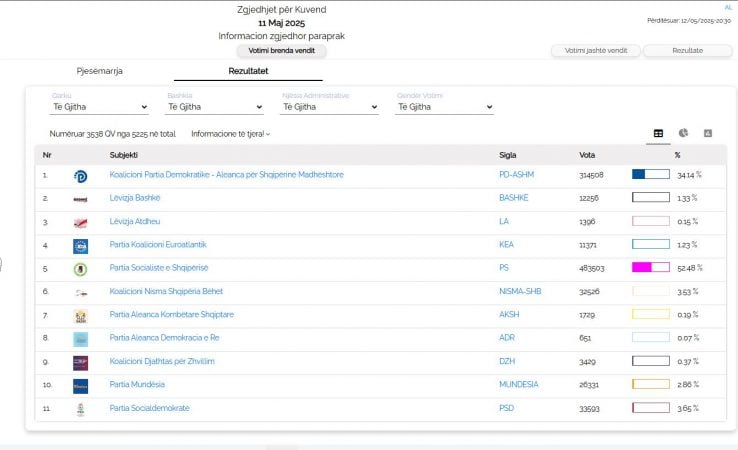Viewport: 738px width, 450px height.
Task: Open the Qendër Votimi dropdown
Action: pyautogui.click(x=444, y=107)
